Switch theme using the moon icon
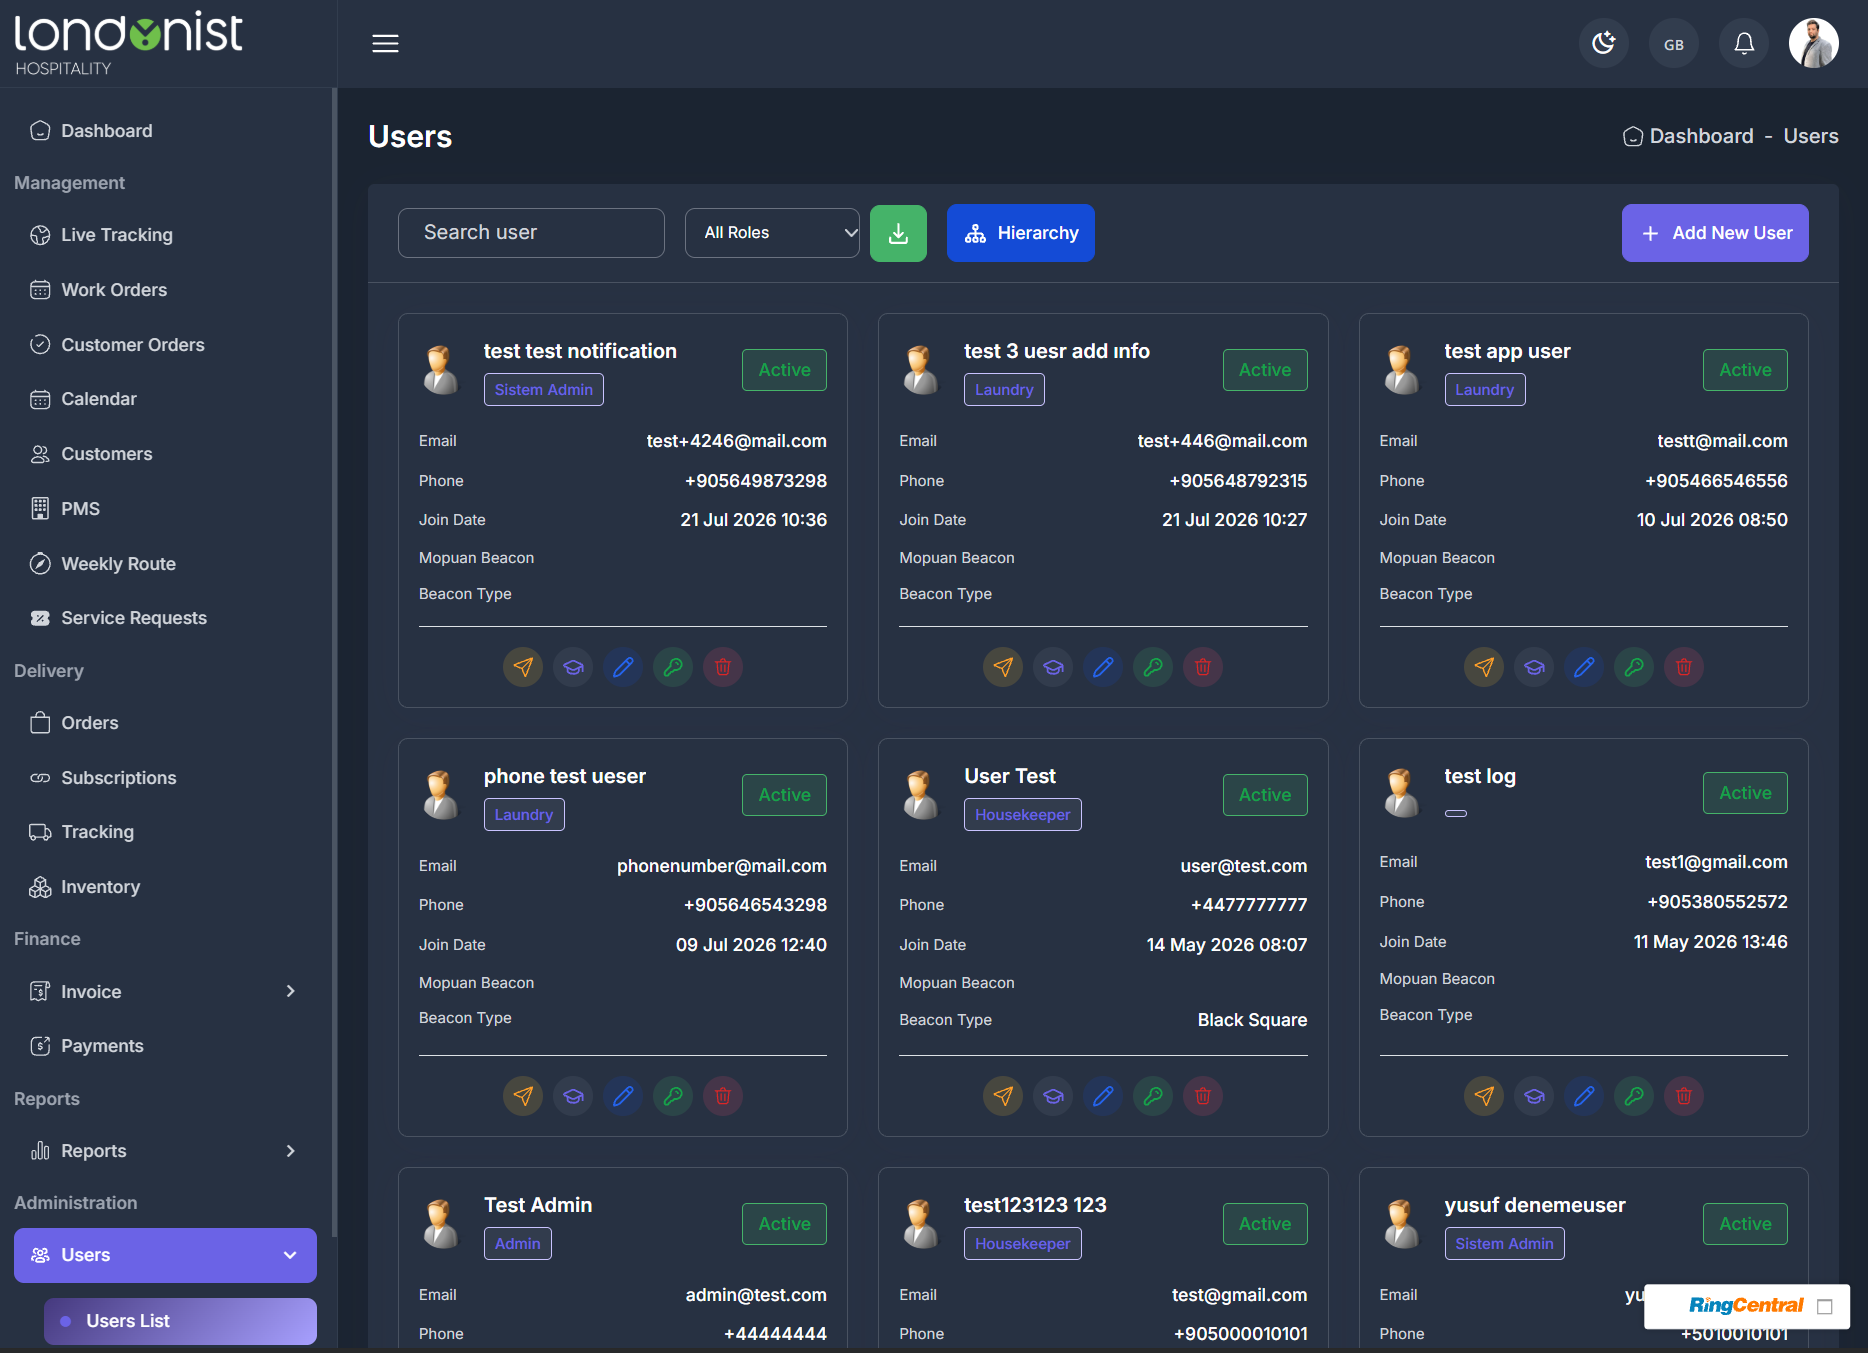Image resolution: width=1868 pixels, height=1353 pixels. pos(1603,43)
